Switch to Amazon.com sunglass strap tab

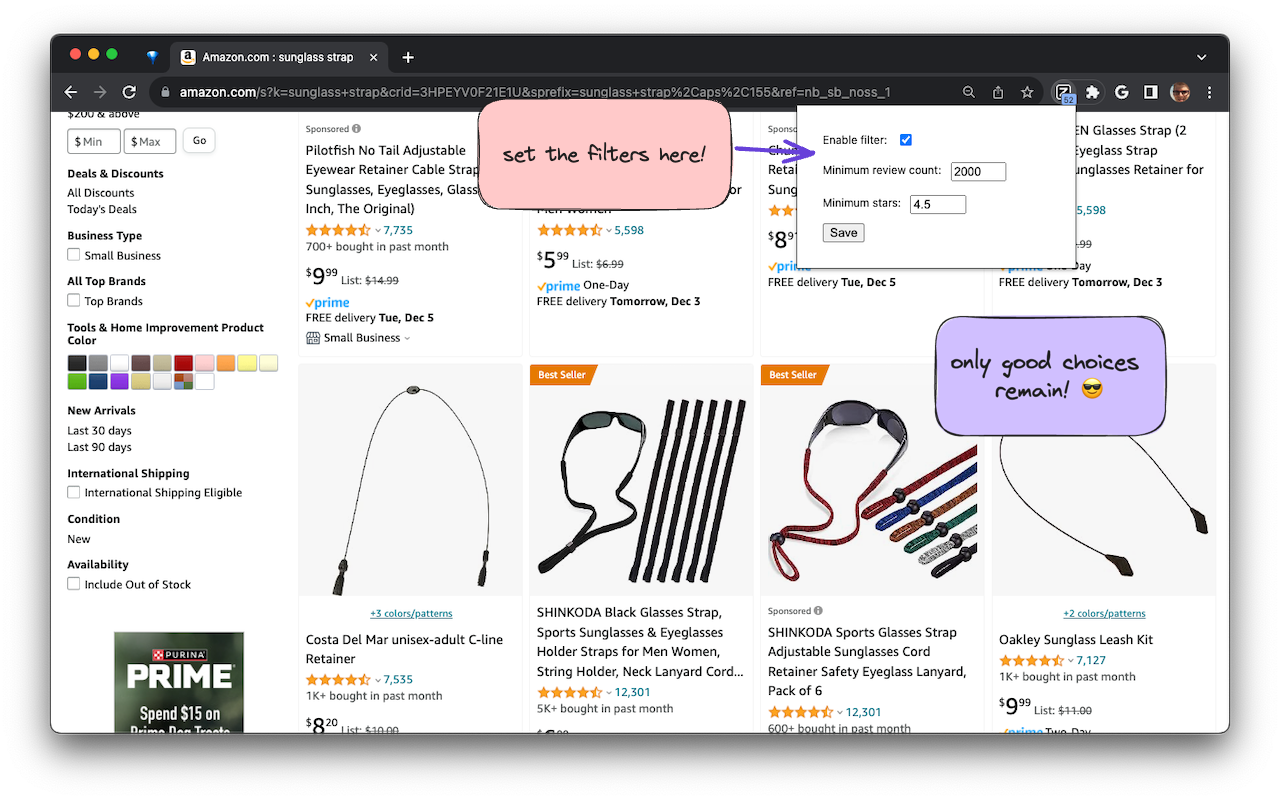(x=278, y=57)
